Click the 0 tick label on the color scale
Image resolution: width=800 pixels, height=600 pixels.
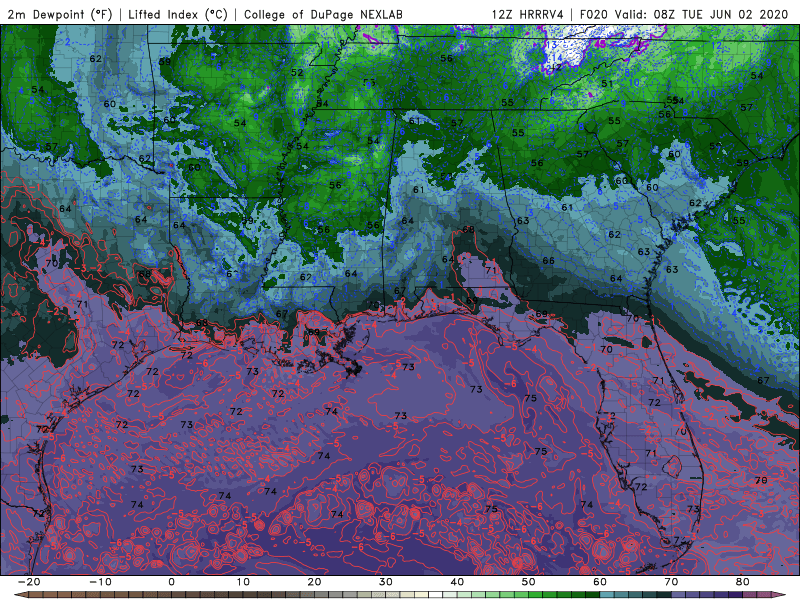[171, 582]
